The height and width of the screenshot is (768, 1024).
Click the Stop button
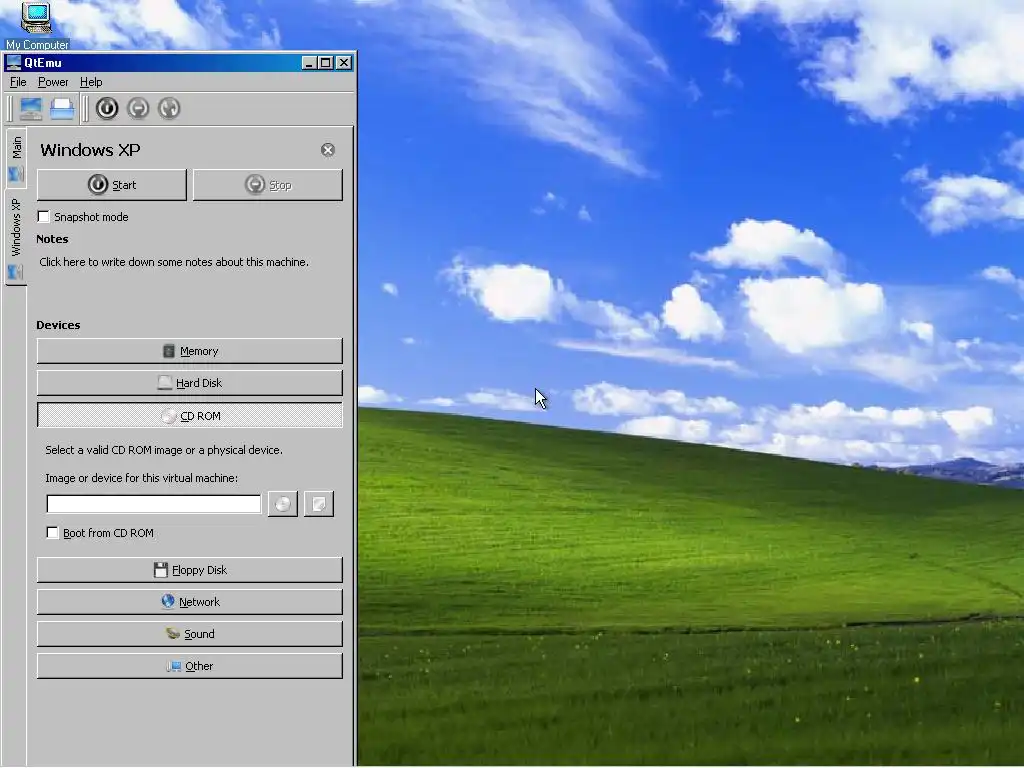(268, 185)
